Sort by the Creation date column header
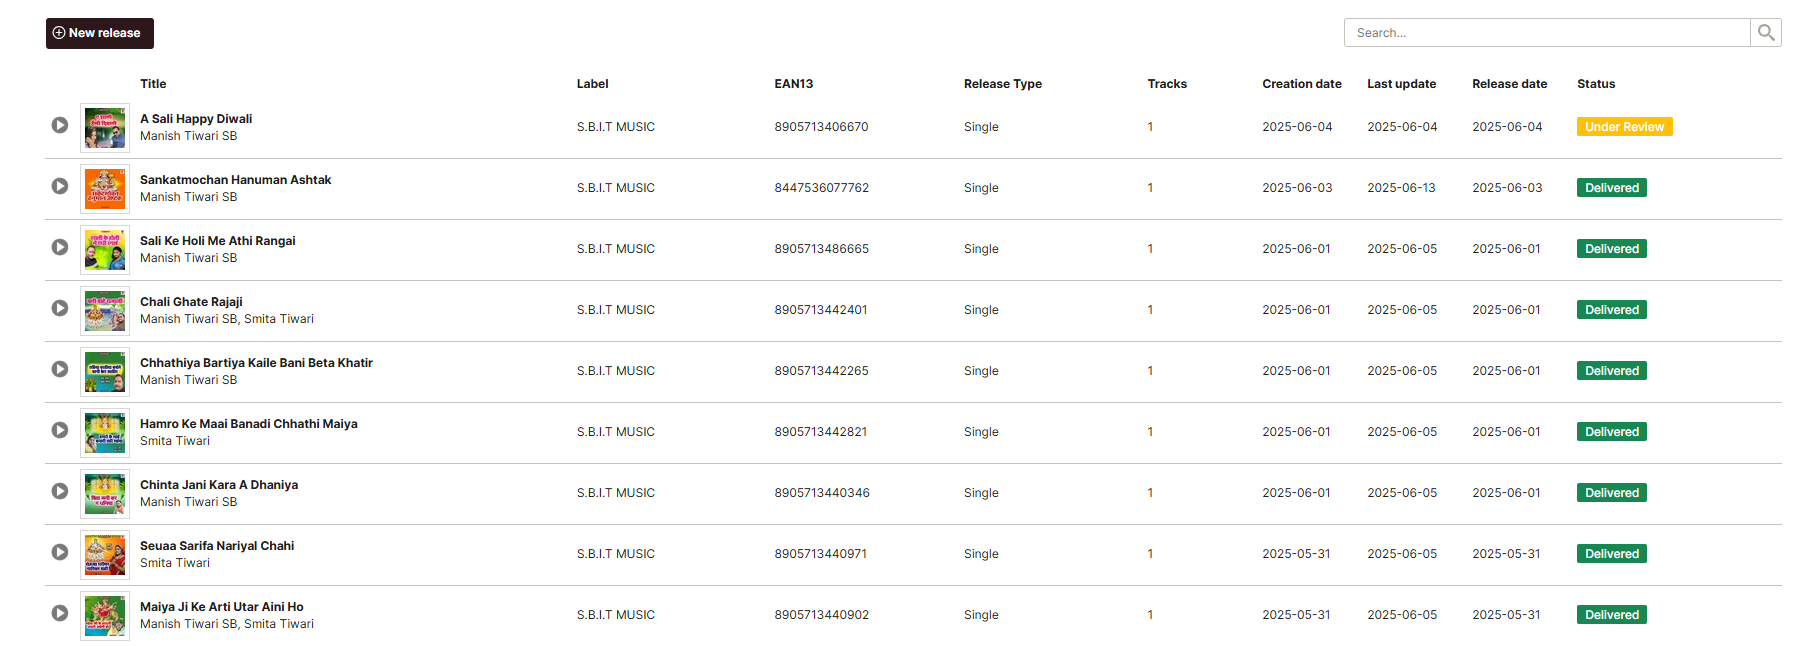1804x646 pixels. 1301,84
